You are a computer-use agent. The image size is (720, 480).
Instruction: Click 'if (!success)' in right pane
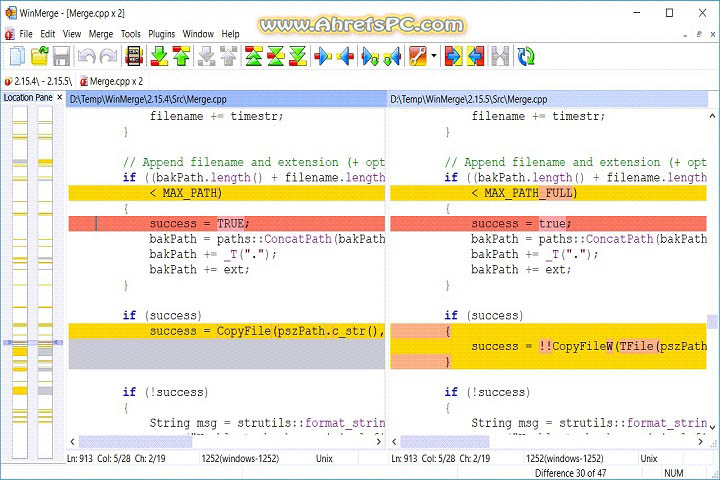tap(487, 392)
